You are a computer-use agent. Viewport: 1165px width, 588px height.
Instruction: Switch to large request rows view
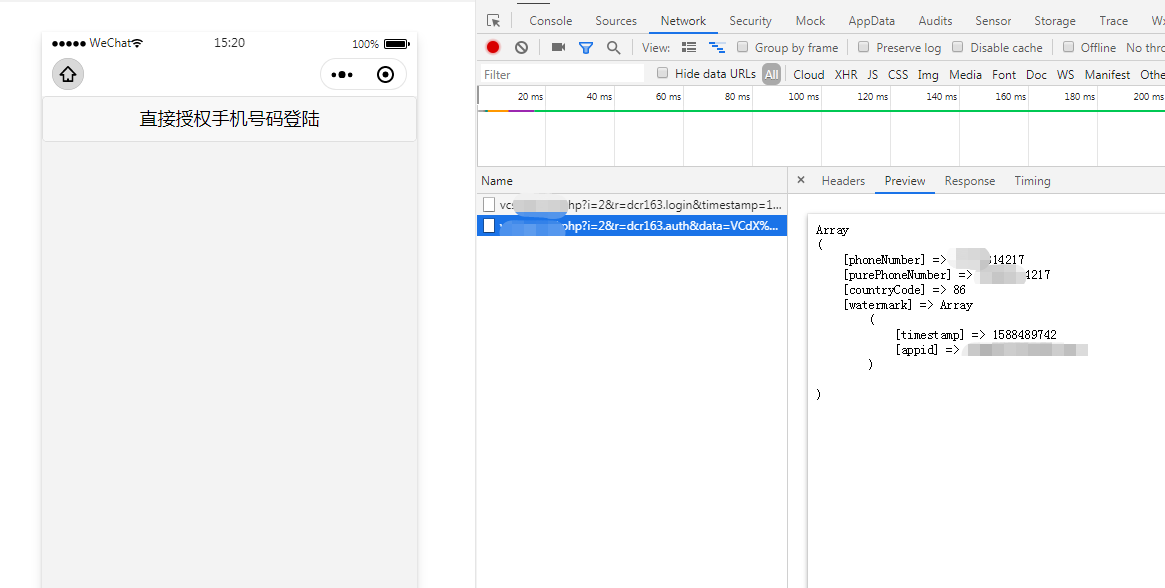pyautogui.click(x=689, y=48)
